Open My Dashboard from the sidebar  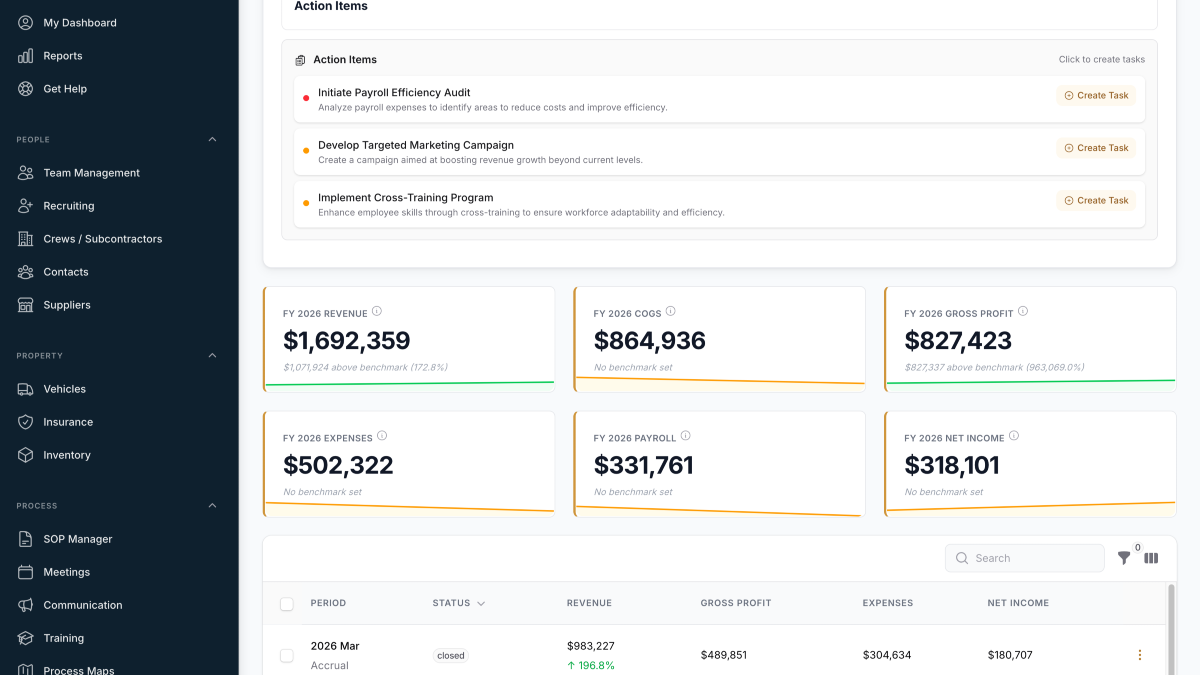coord(80,22)
